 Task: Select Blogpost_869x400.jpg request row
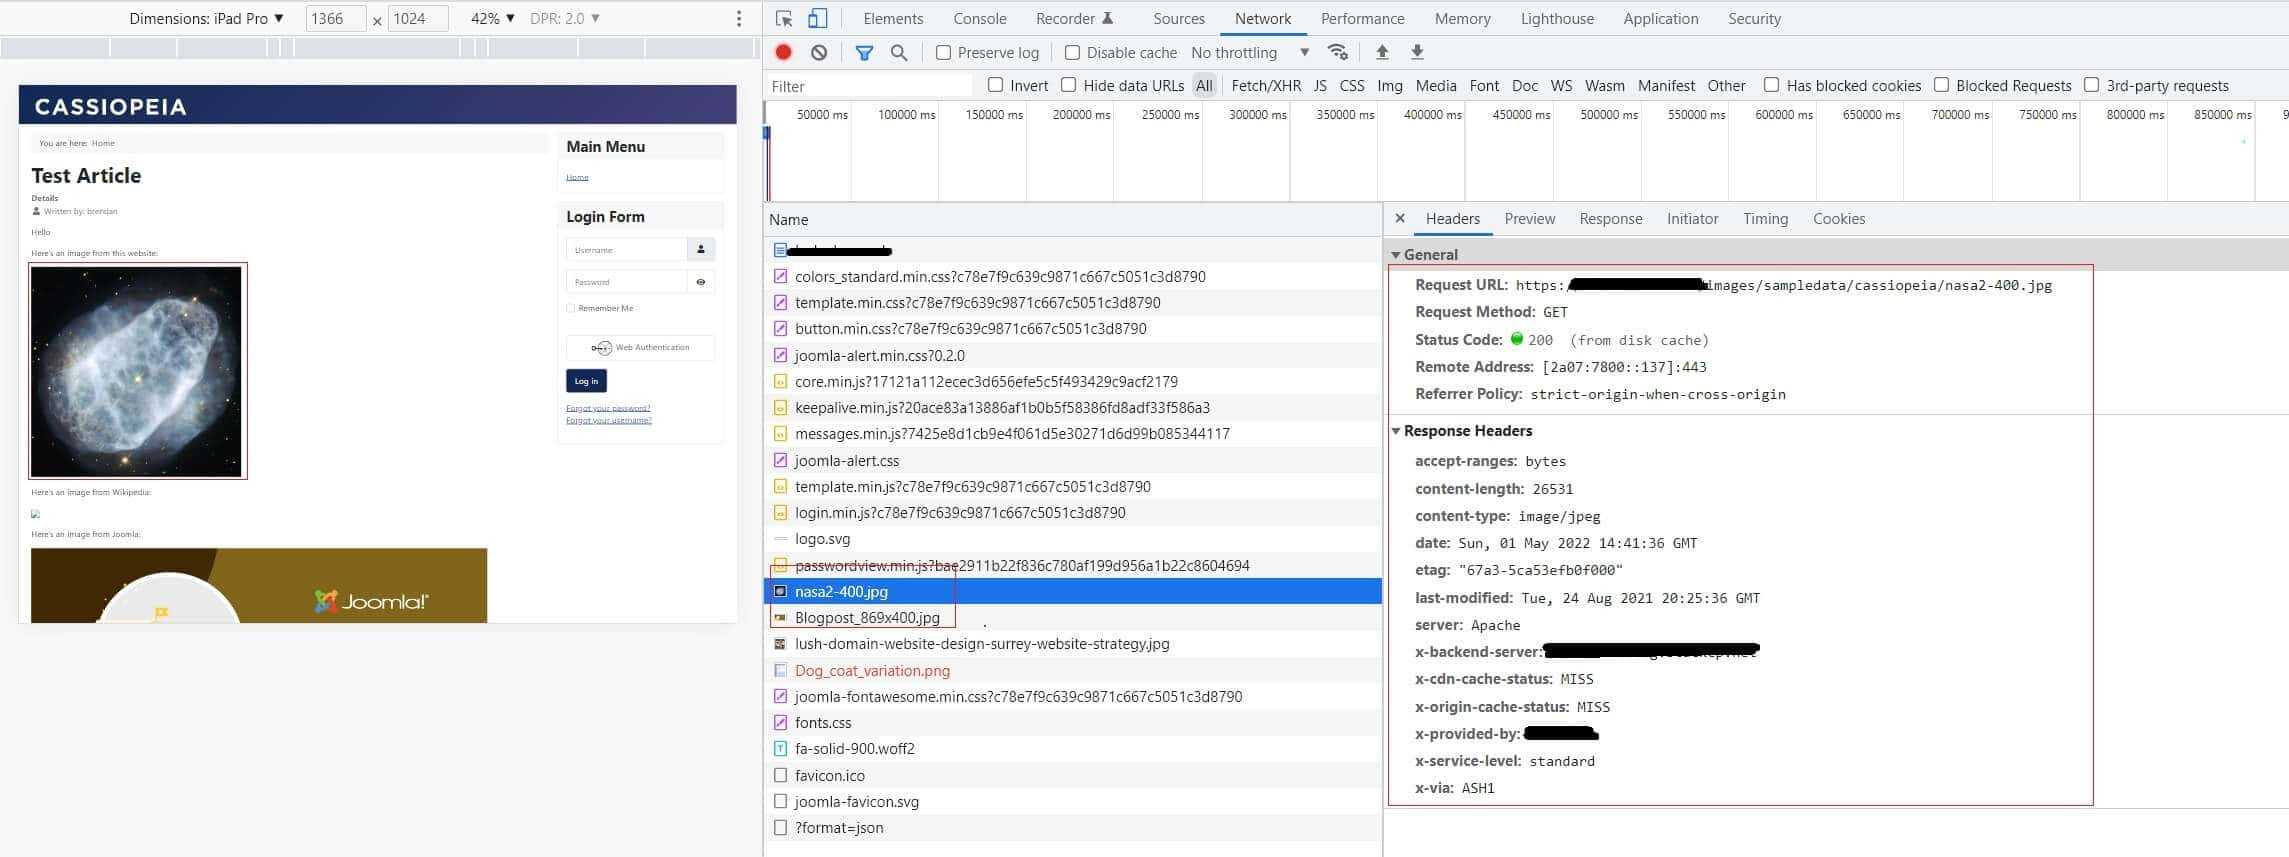point(867,618)
